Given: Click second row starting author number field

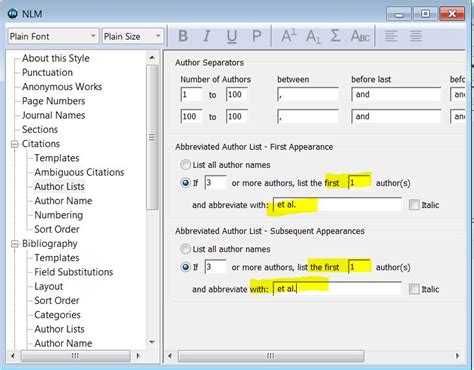Looking at the screenshot, I should (191, 117).
